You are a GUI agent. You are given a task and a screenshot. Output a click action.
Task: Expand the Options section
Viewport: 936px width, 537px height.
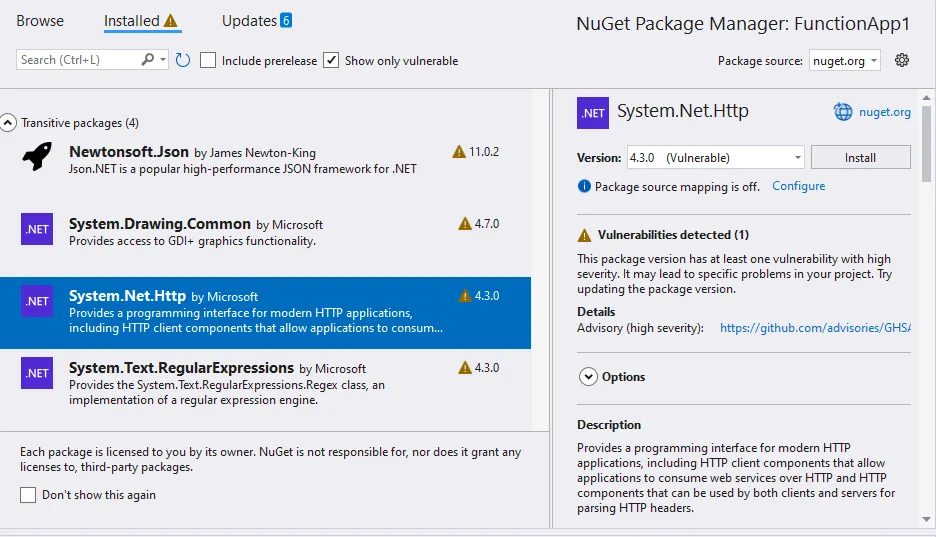(588, 376)
